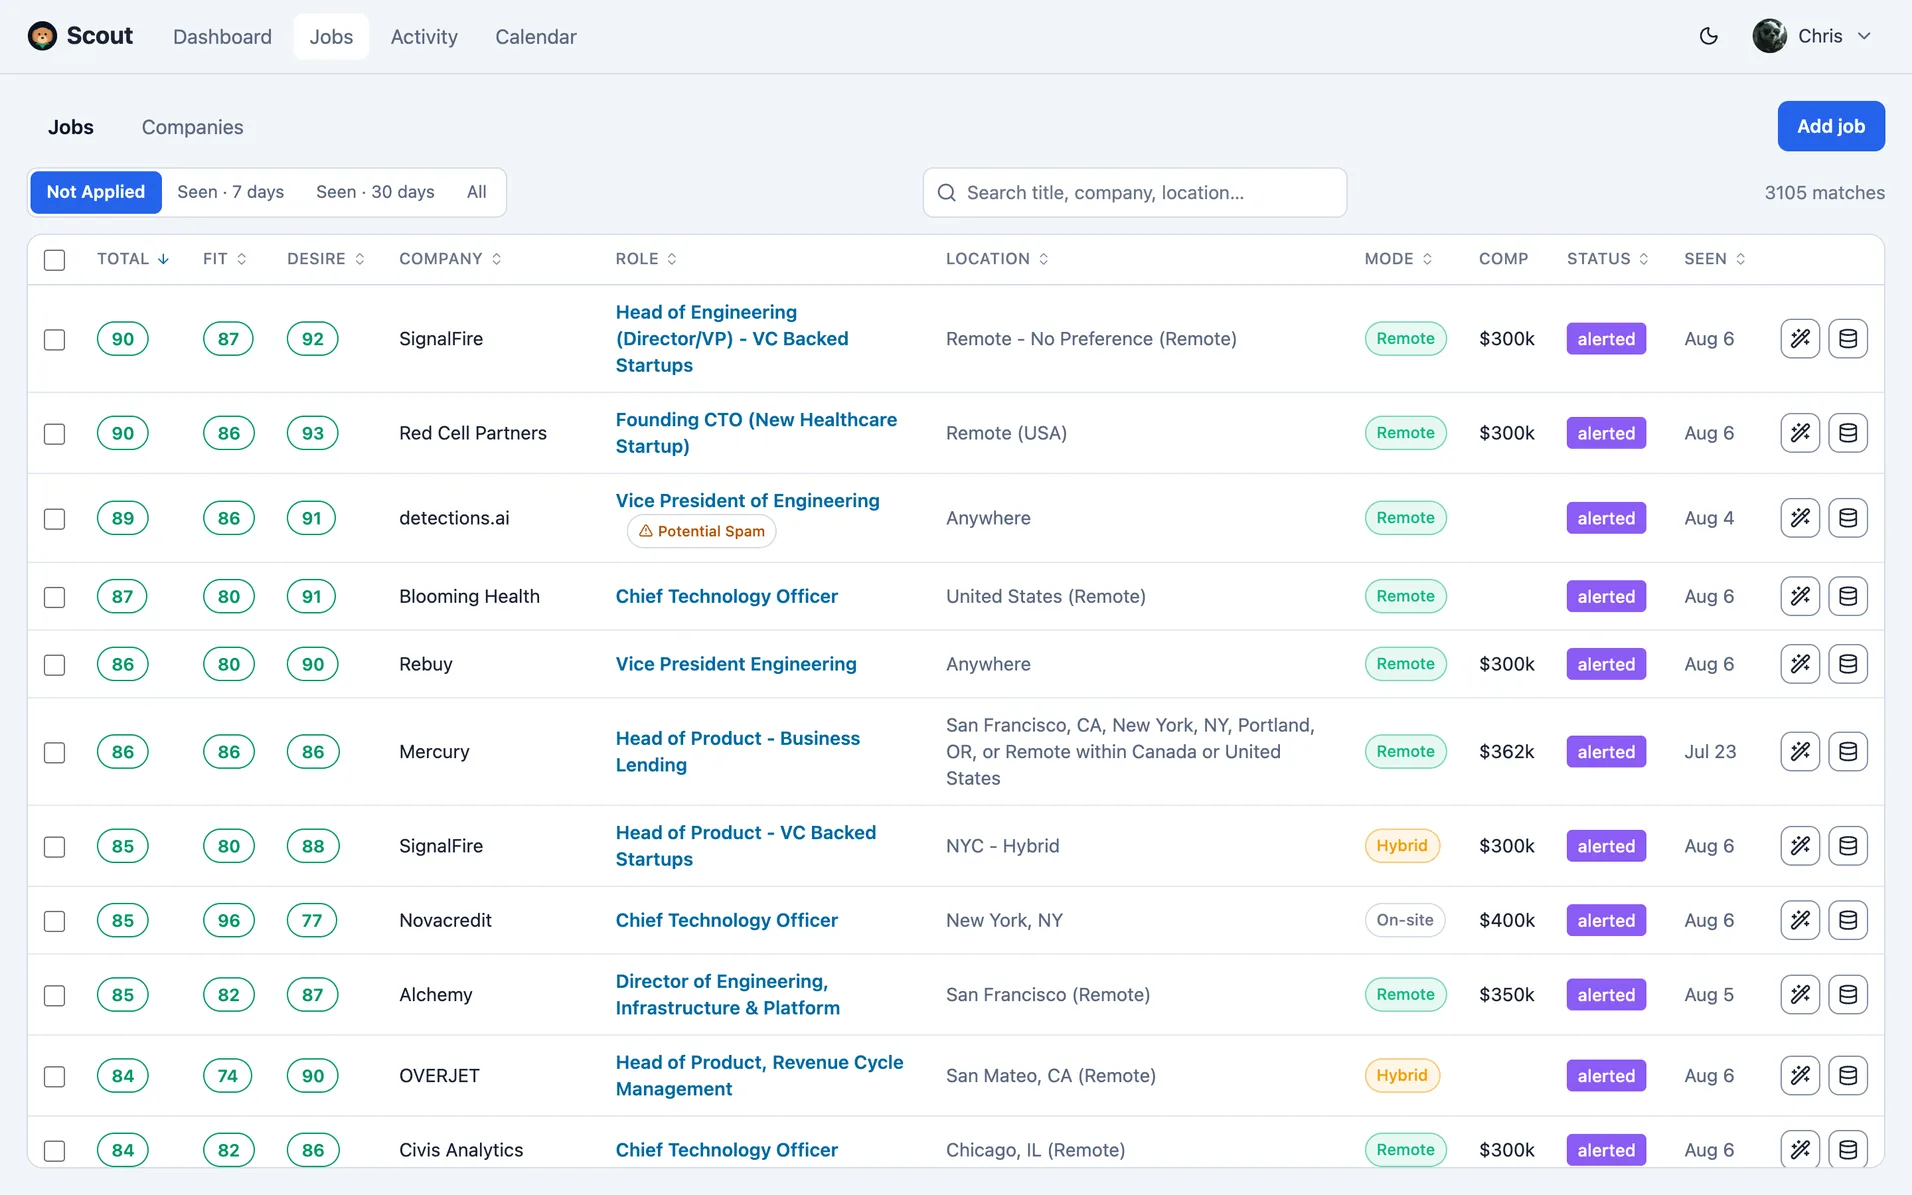Open the Calendar nav item
The image size is (1912, 1195).
[x=536, y=37]
